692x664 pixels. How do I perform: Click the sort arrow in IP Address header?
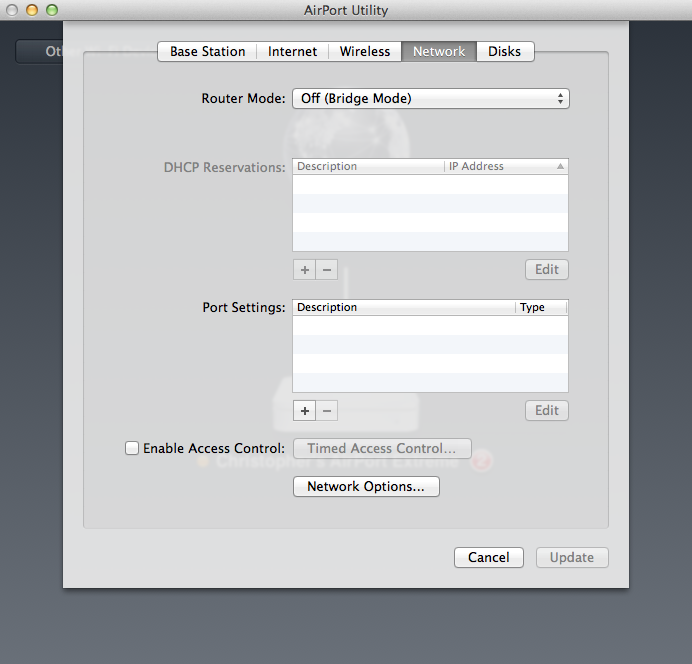click(x=560, y=166)
